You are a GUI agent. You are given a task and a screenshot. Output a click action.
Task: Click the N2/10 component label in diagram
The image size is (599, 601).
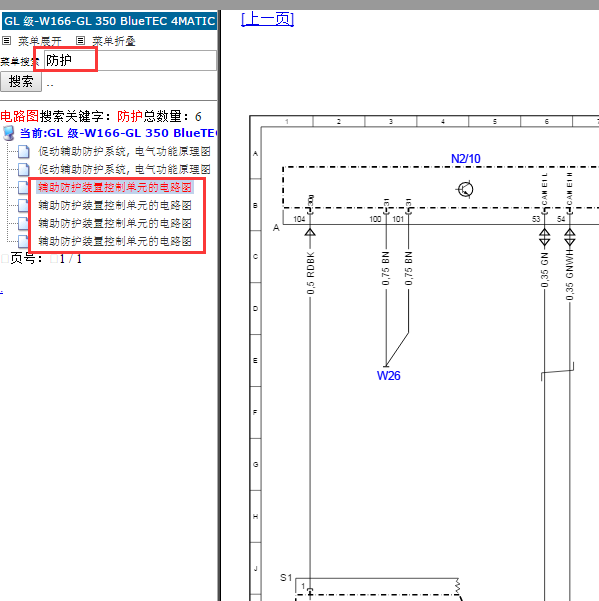click(466, 159)
